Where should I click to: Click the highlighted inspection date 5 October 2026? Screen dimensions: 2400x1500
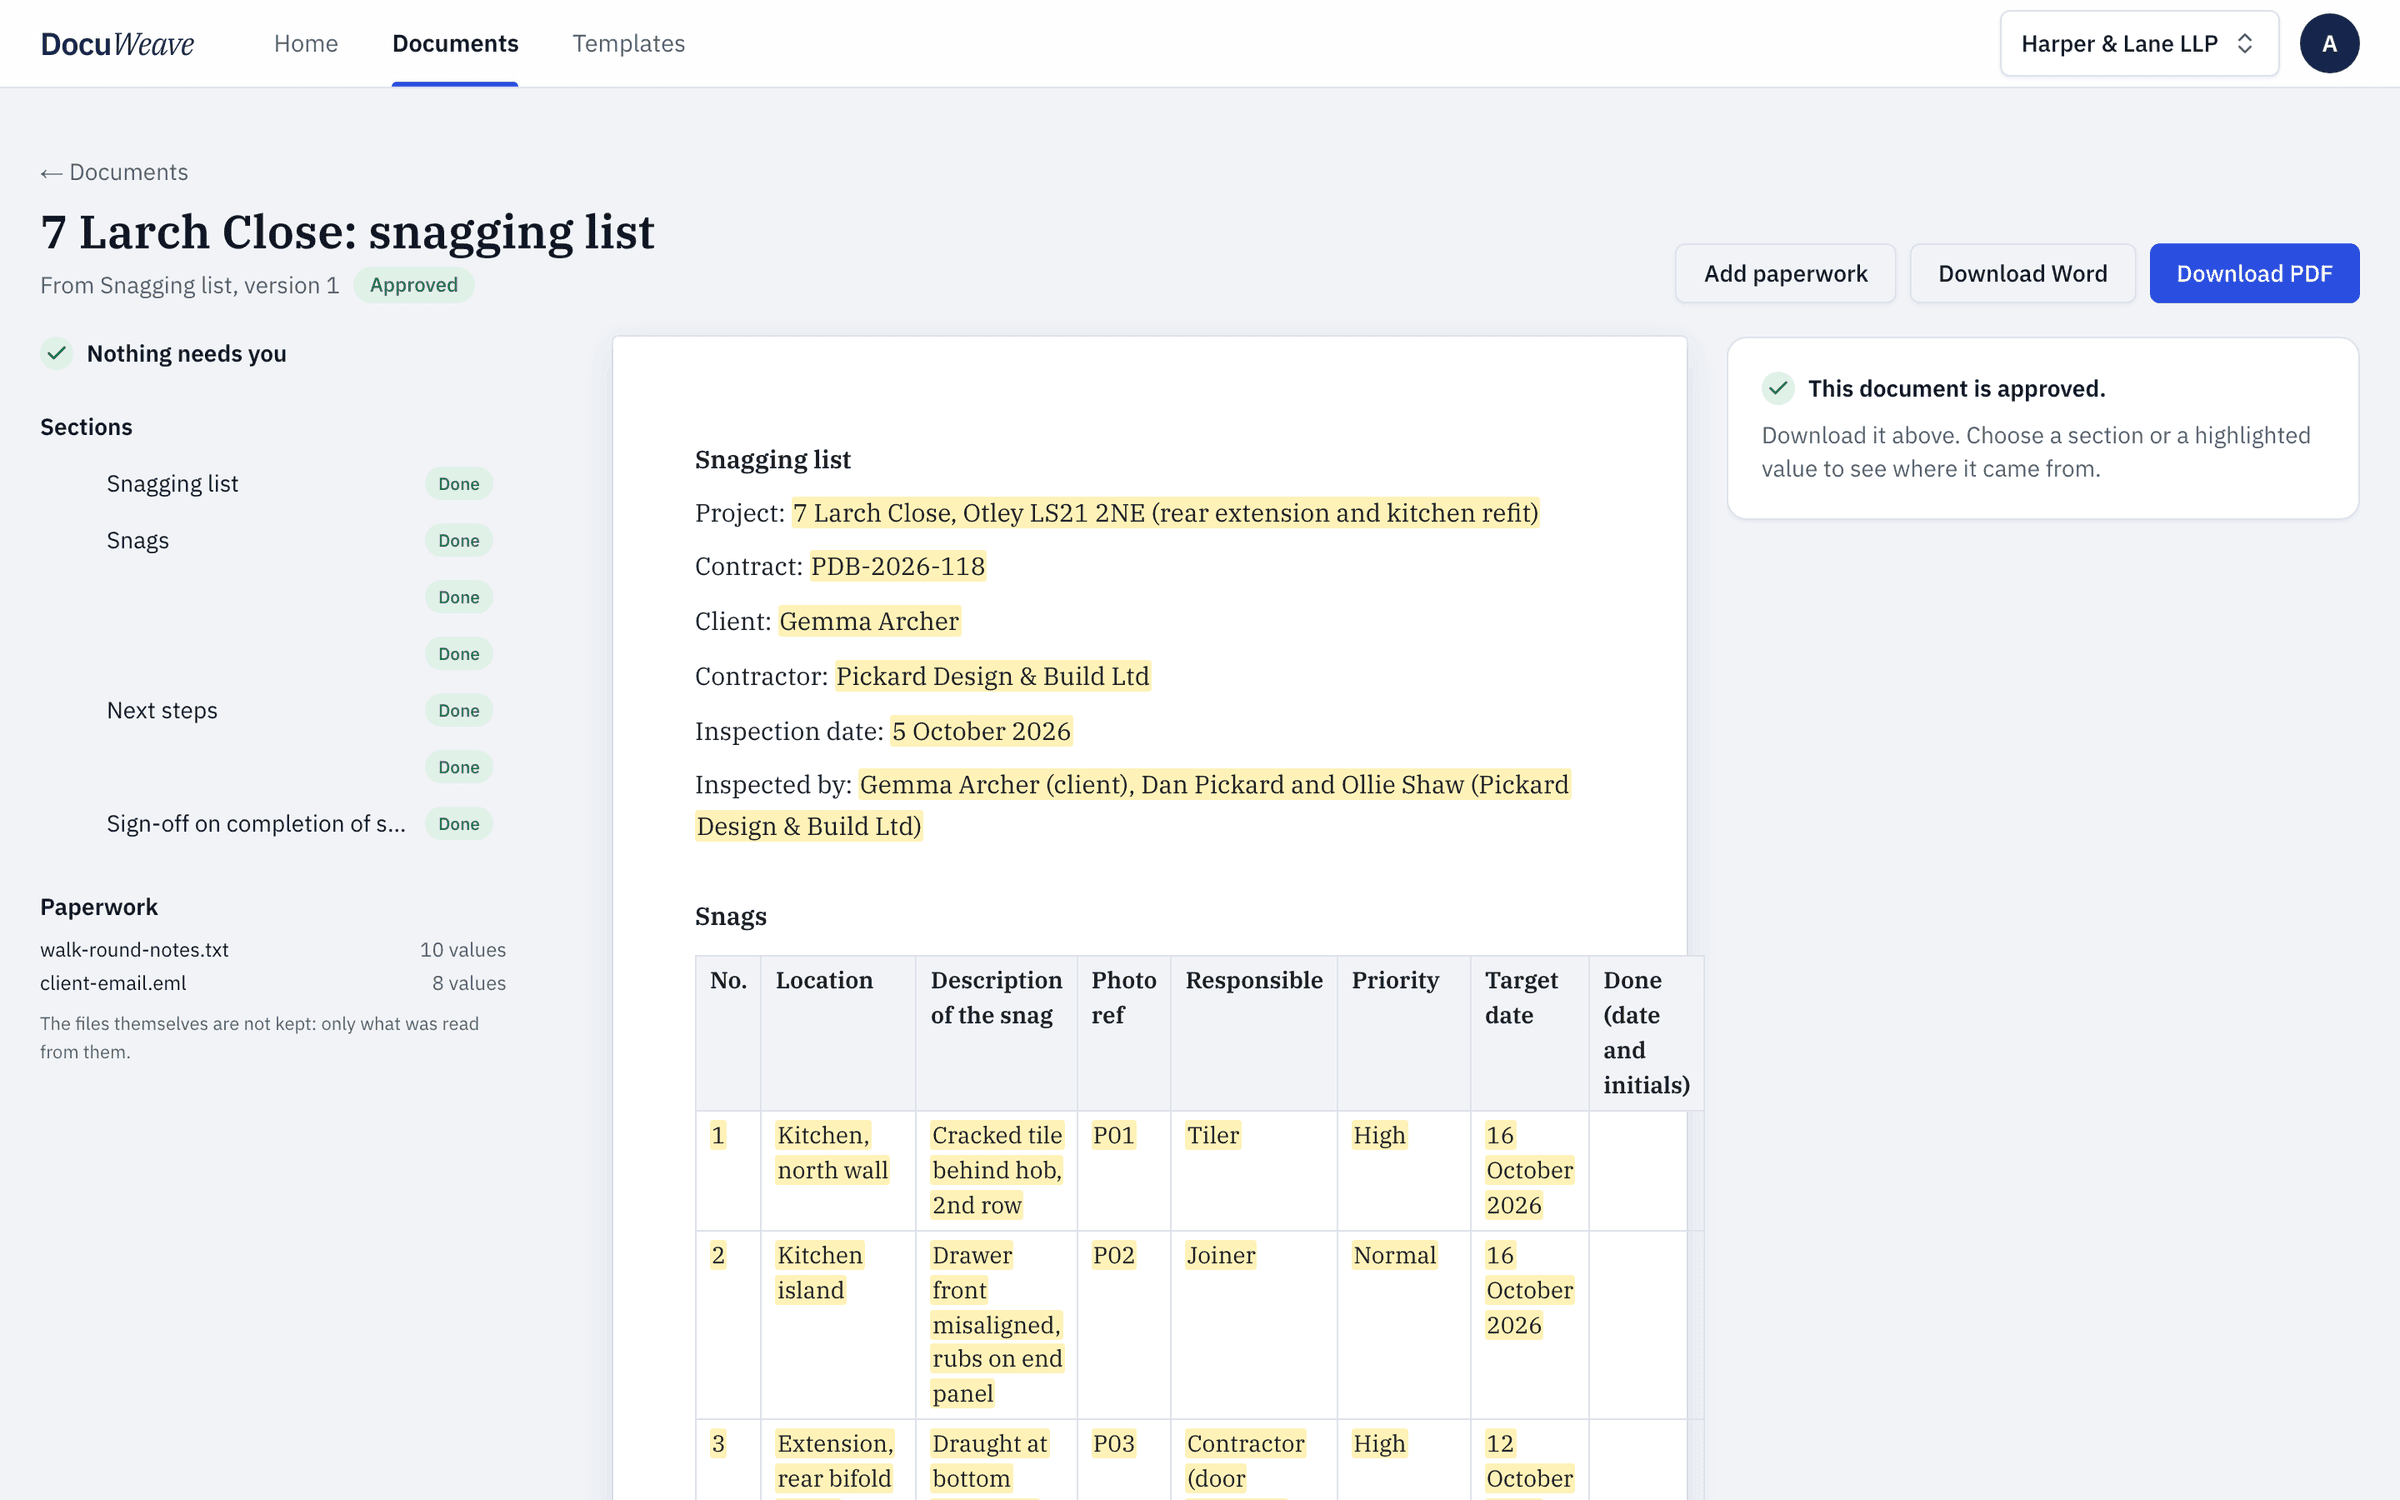[x=981, y=732]
